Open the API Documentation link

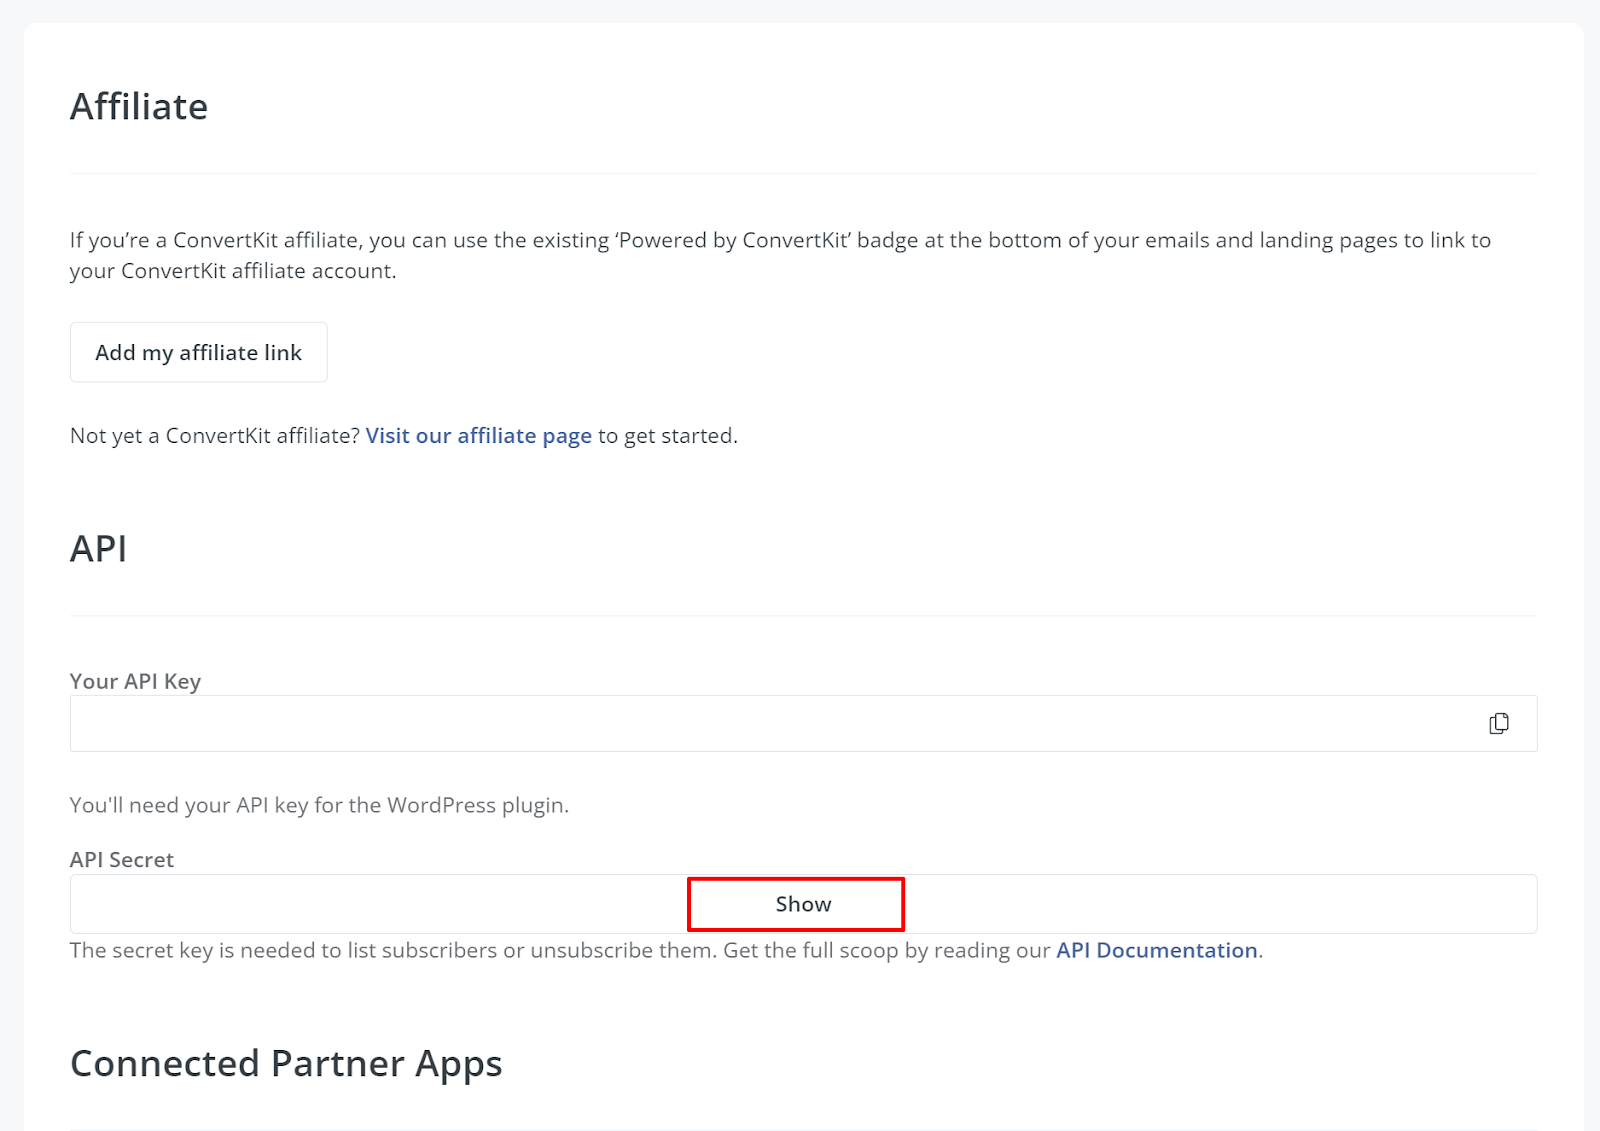1157,950
